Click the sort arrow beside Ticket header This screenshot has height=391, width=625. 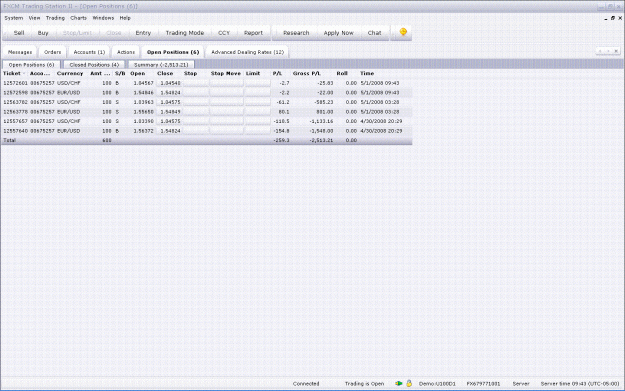point(24,74)
